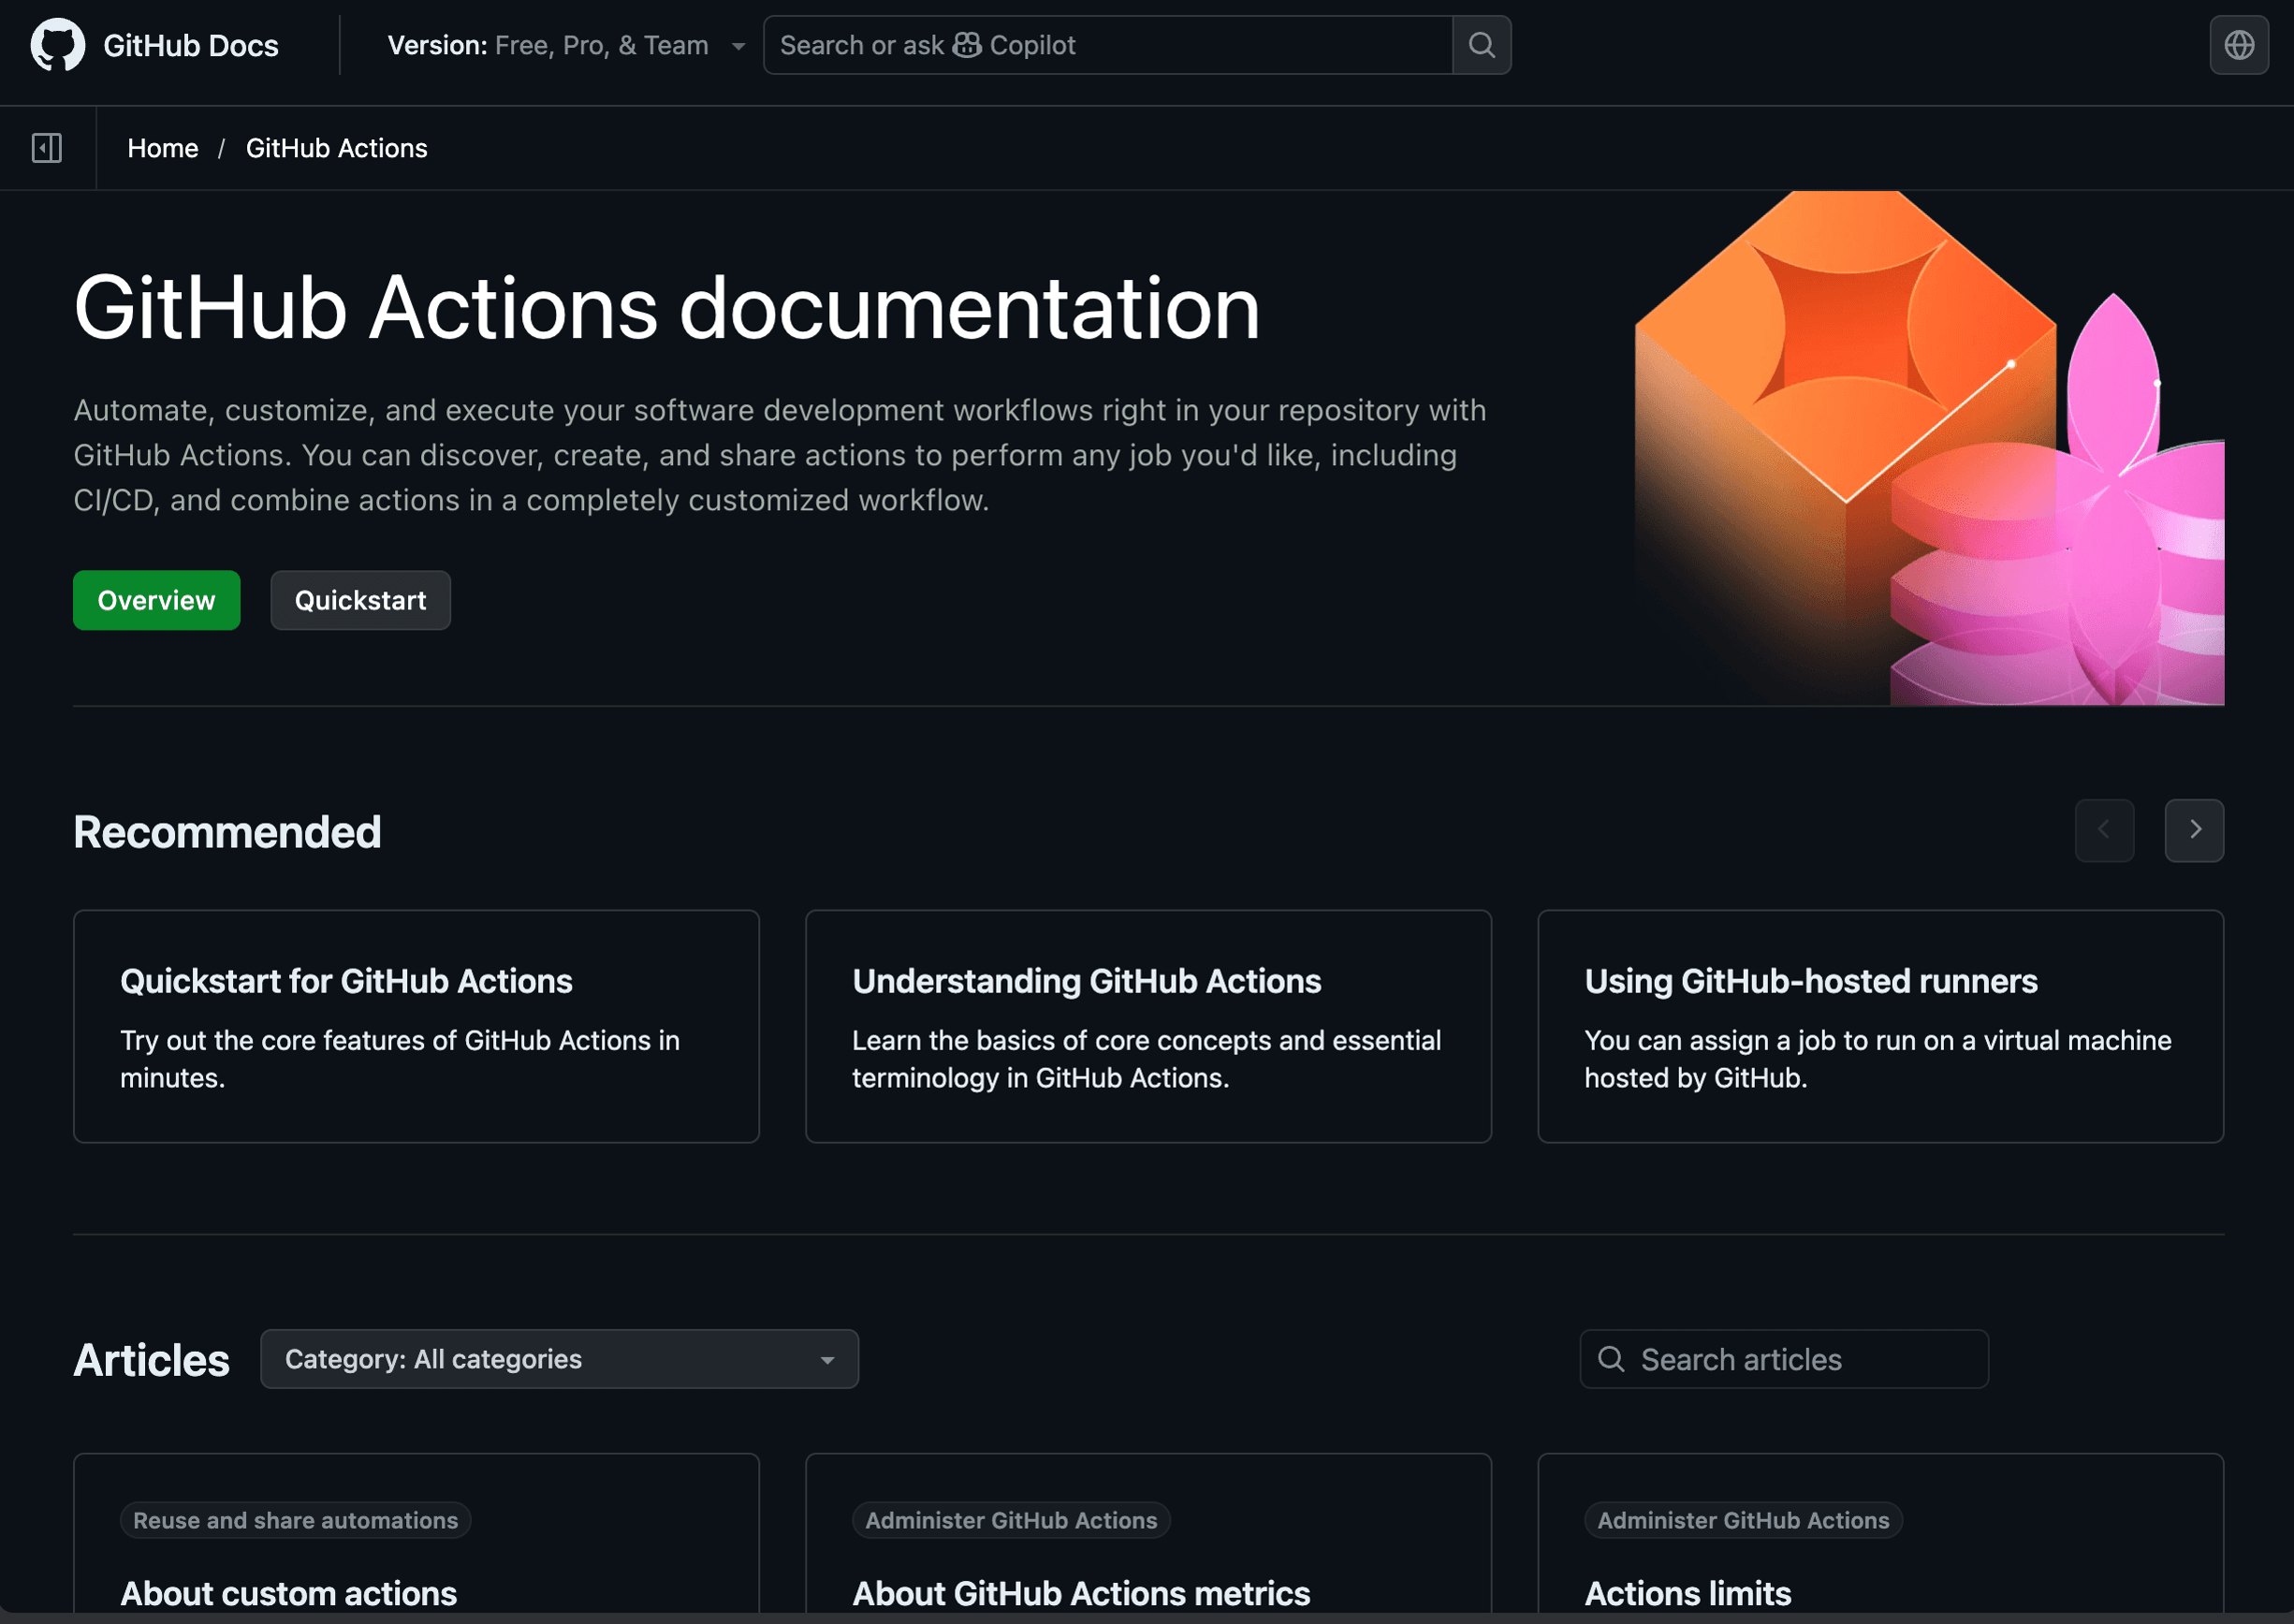Open About GitHub Actions metrics article
Image resolution: width=2294 pixels, height=1624 pixels.
point(1081,1593)
